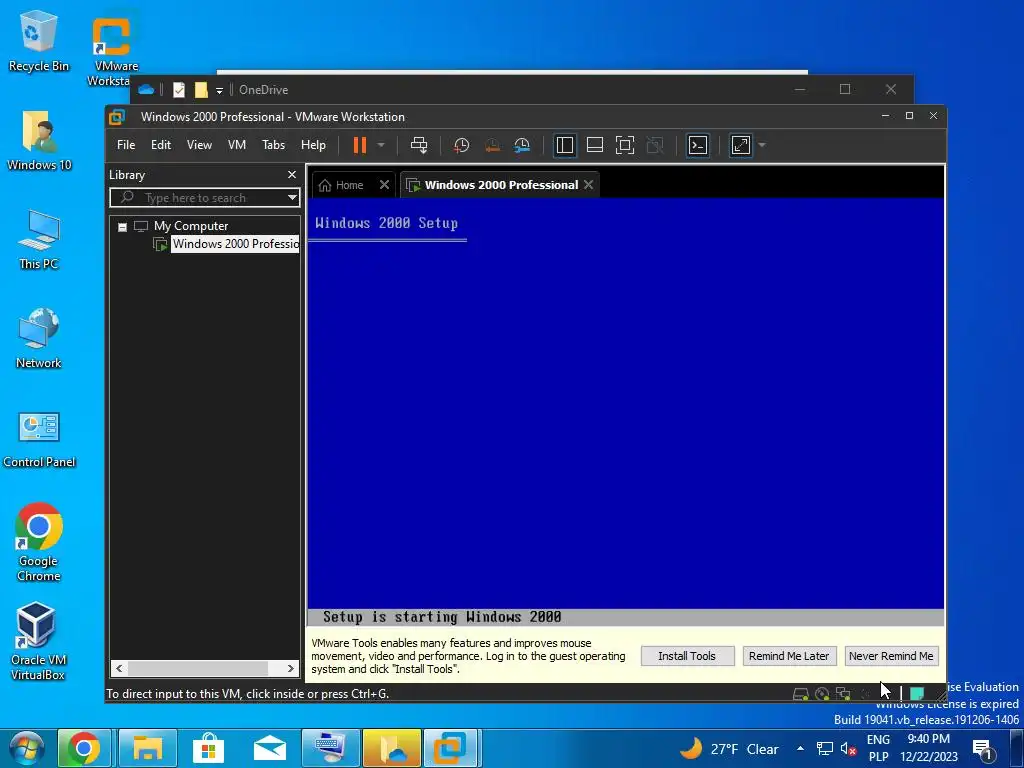
Task: Open the Start menu orb
Action: [x=27, y=749]
